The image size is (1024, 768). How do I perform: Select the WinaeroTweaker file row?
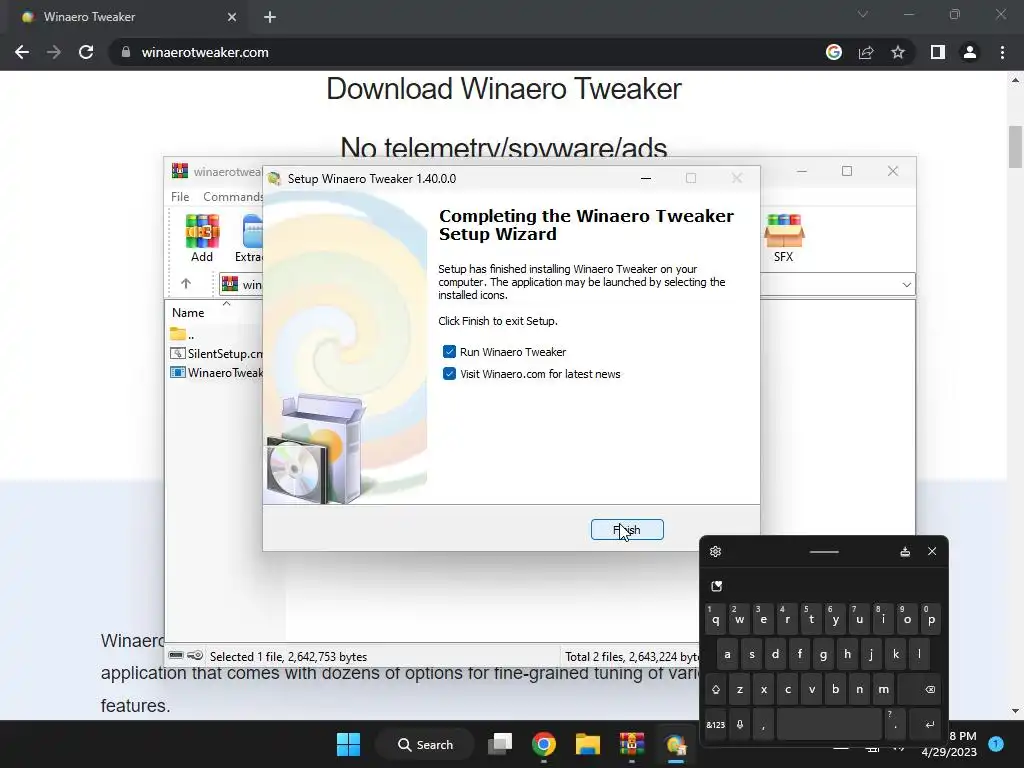tap(216, 372)
